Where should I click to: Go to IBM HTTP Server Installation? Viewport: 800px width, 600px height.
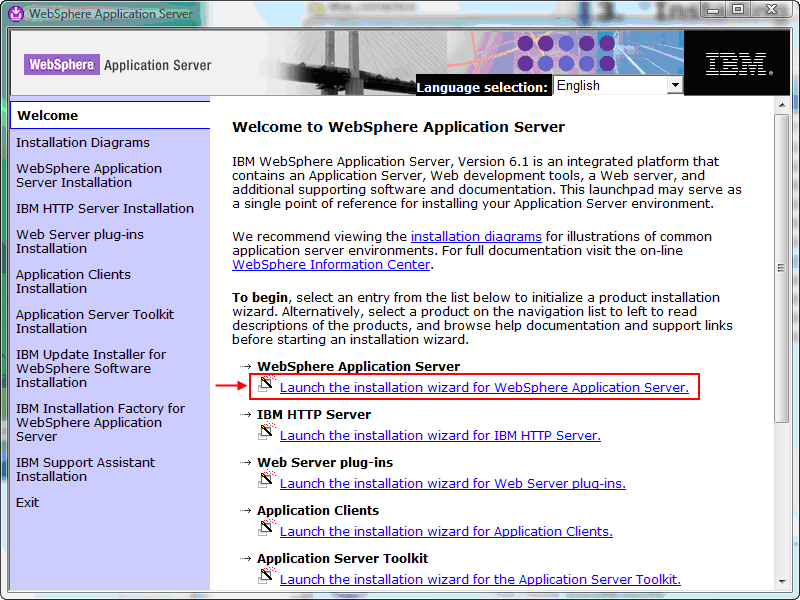coord(105,209)
